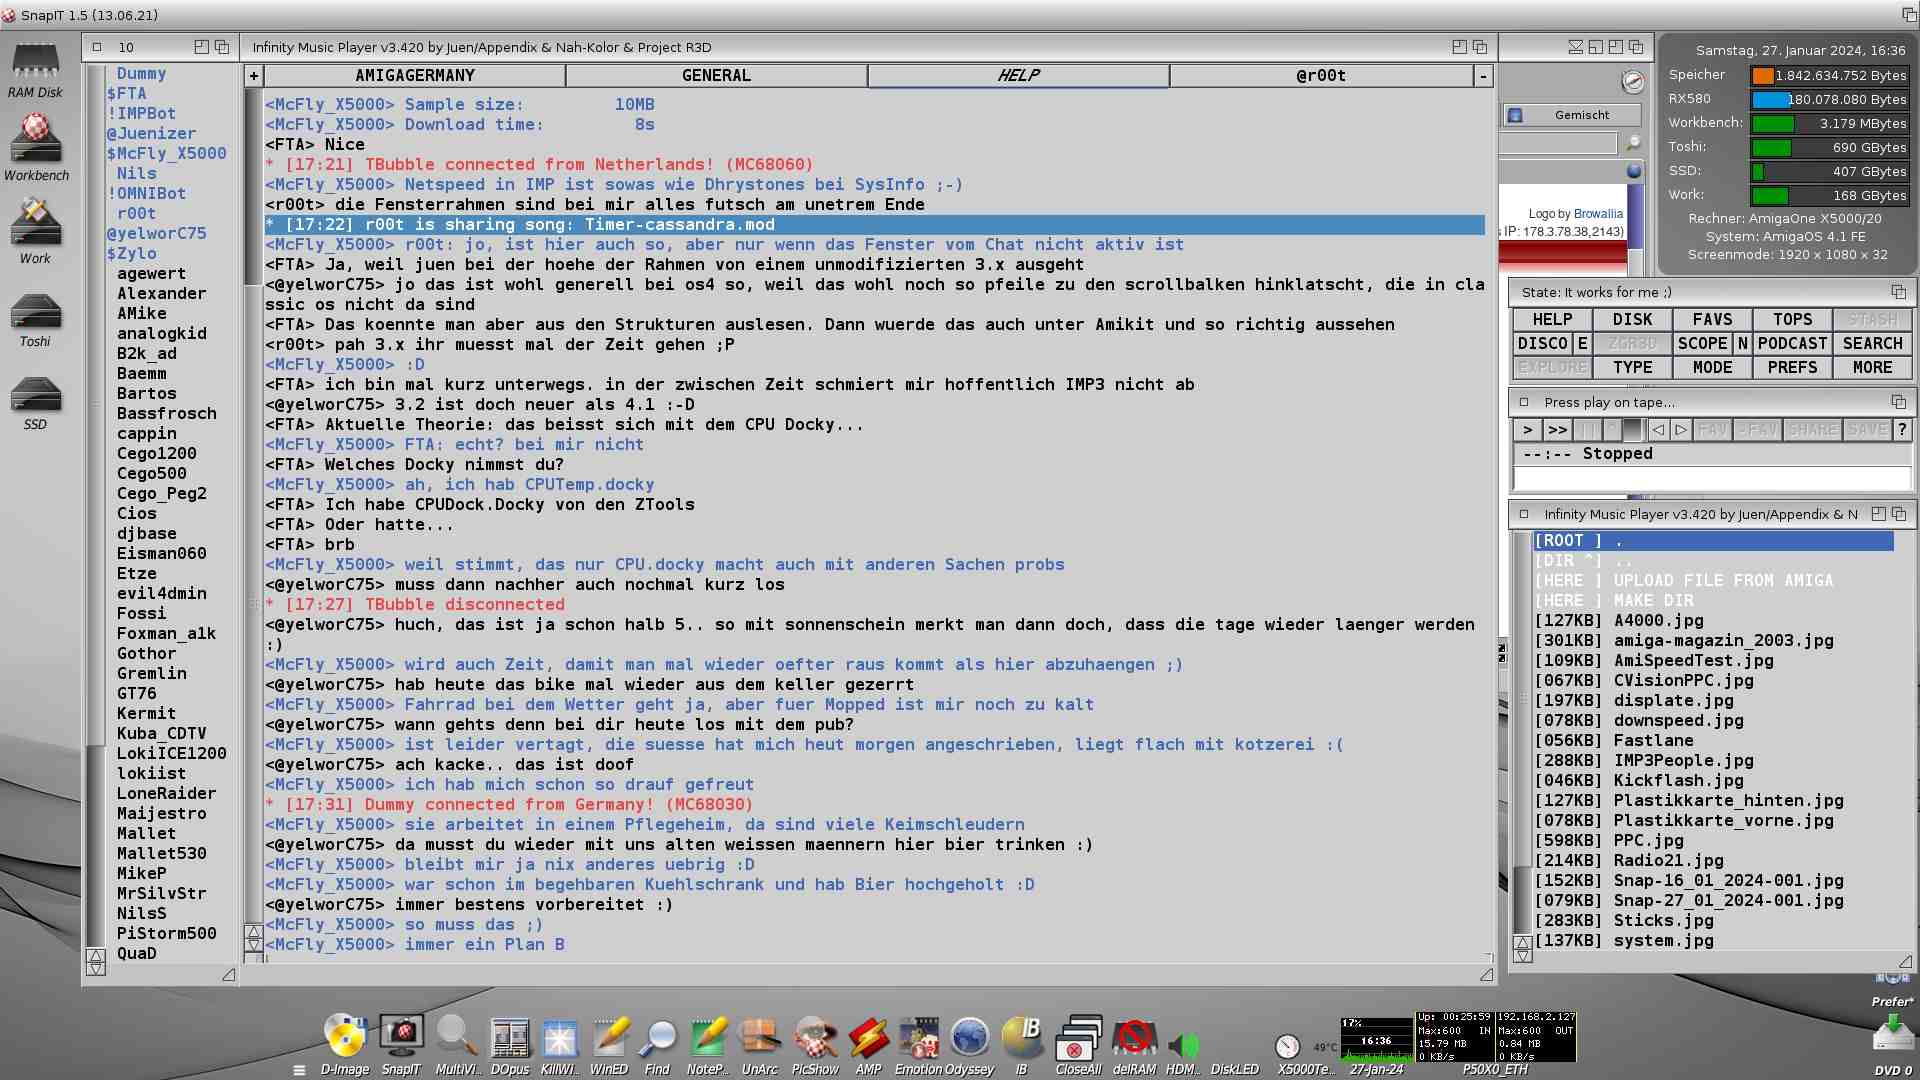Switch to the GENERAL chat tab
The width and height of the screenshot is (1920, 1080).
click(x=716, y=76)
